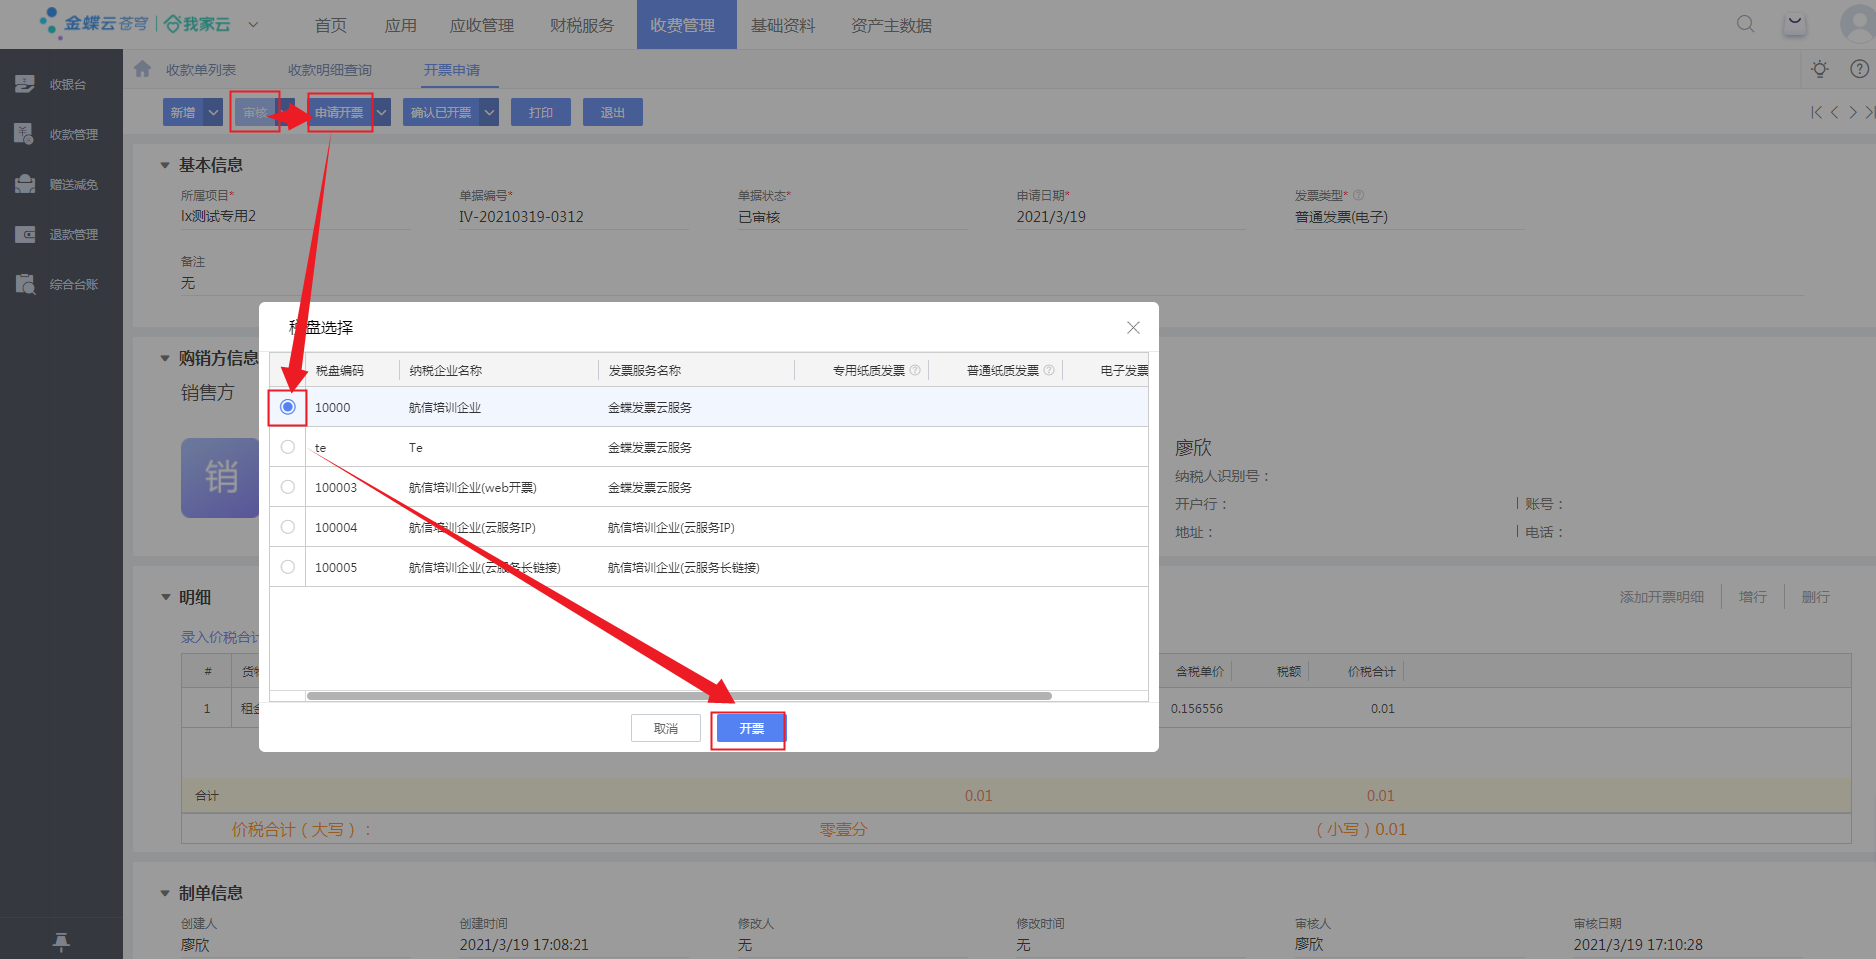
Task: Select tax disk 10000 radio button
Action: tap(288, 407)
